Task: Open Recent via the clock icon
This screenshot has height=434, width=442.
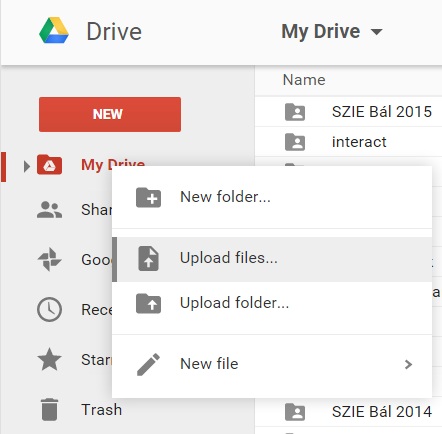Action: pyautogui.click(x=49, y=309)
